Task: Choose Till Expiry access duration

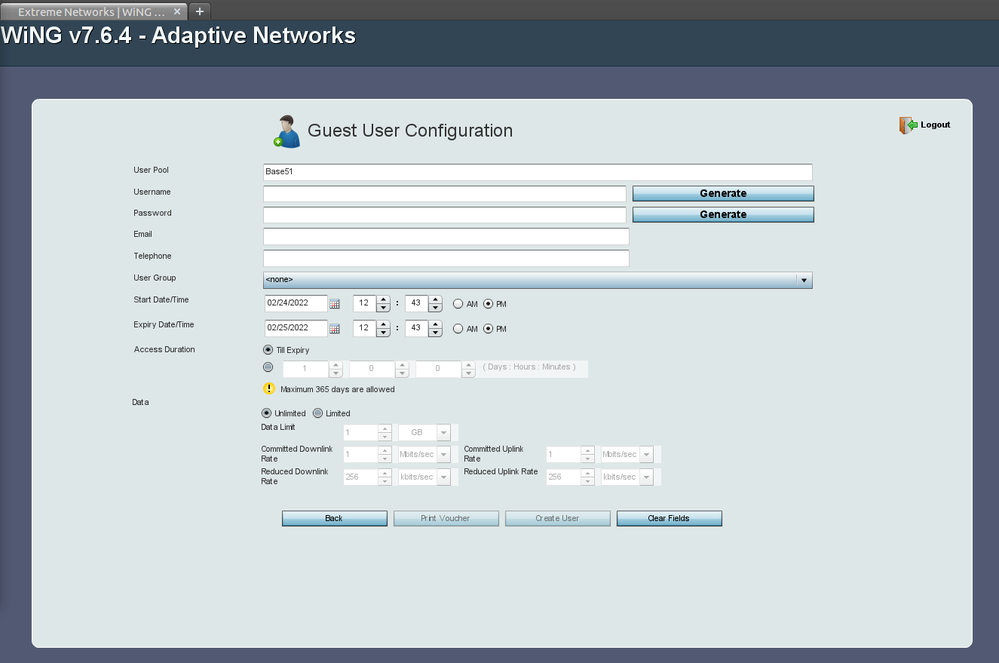Action: 268,350
